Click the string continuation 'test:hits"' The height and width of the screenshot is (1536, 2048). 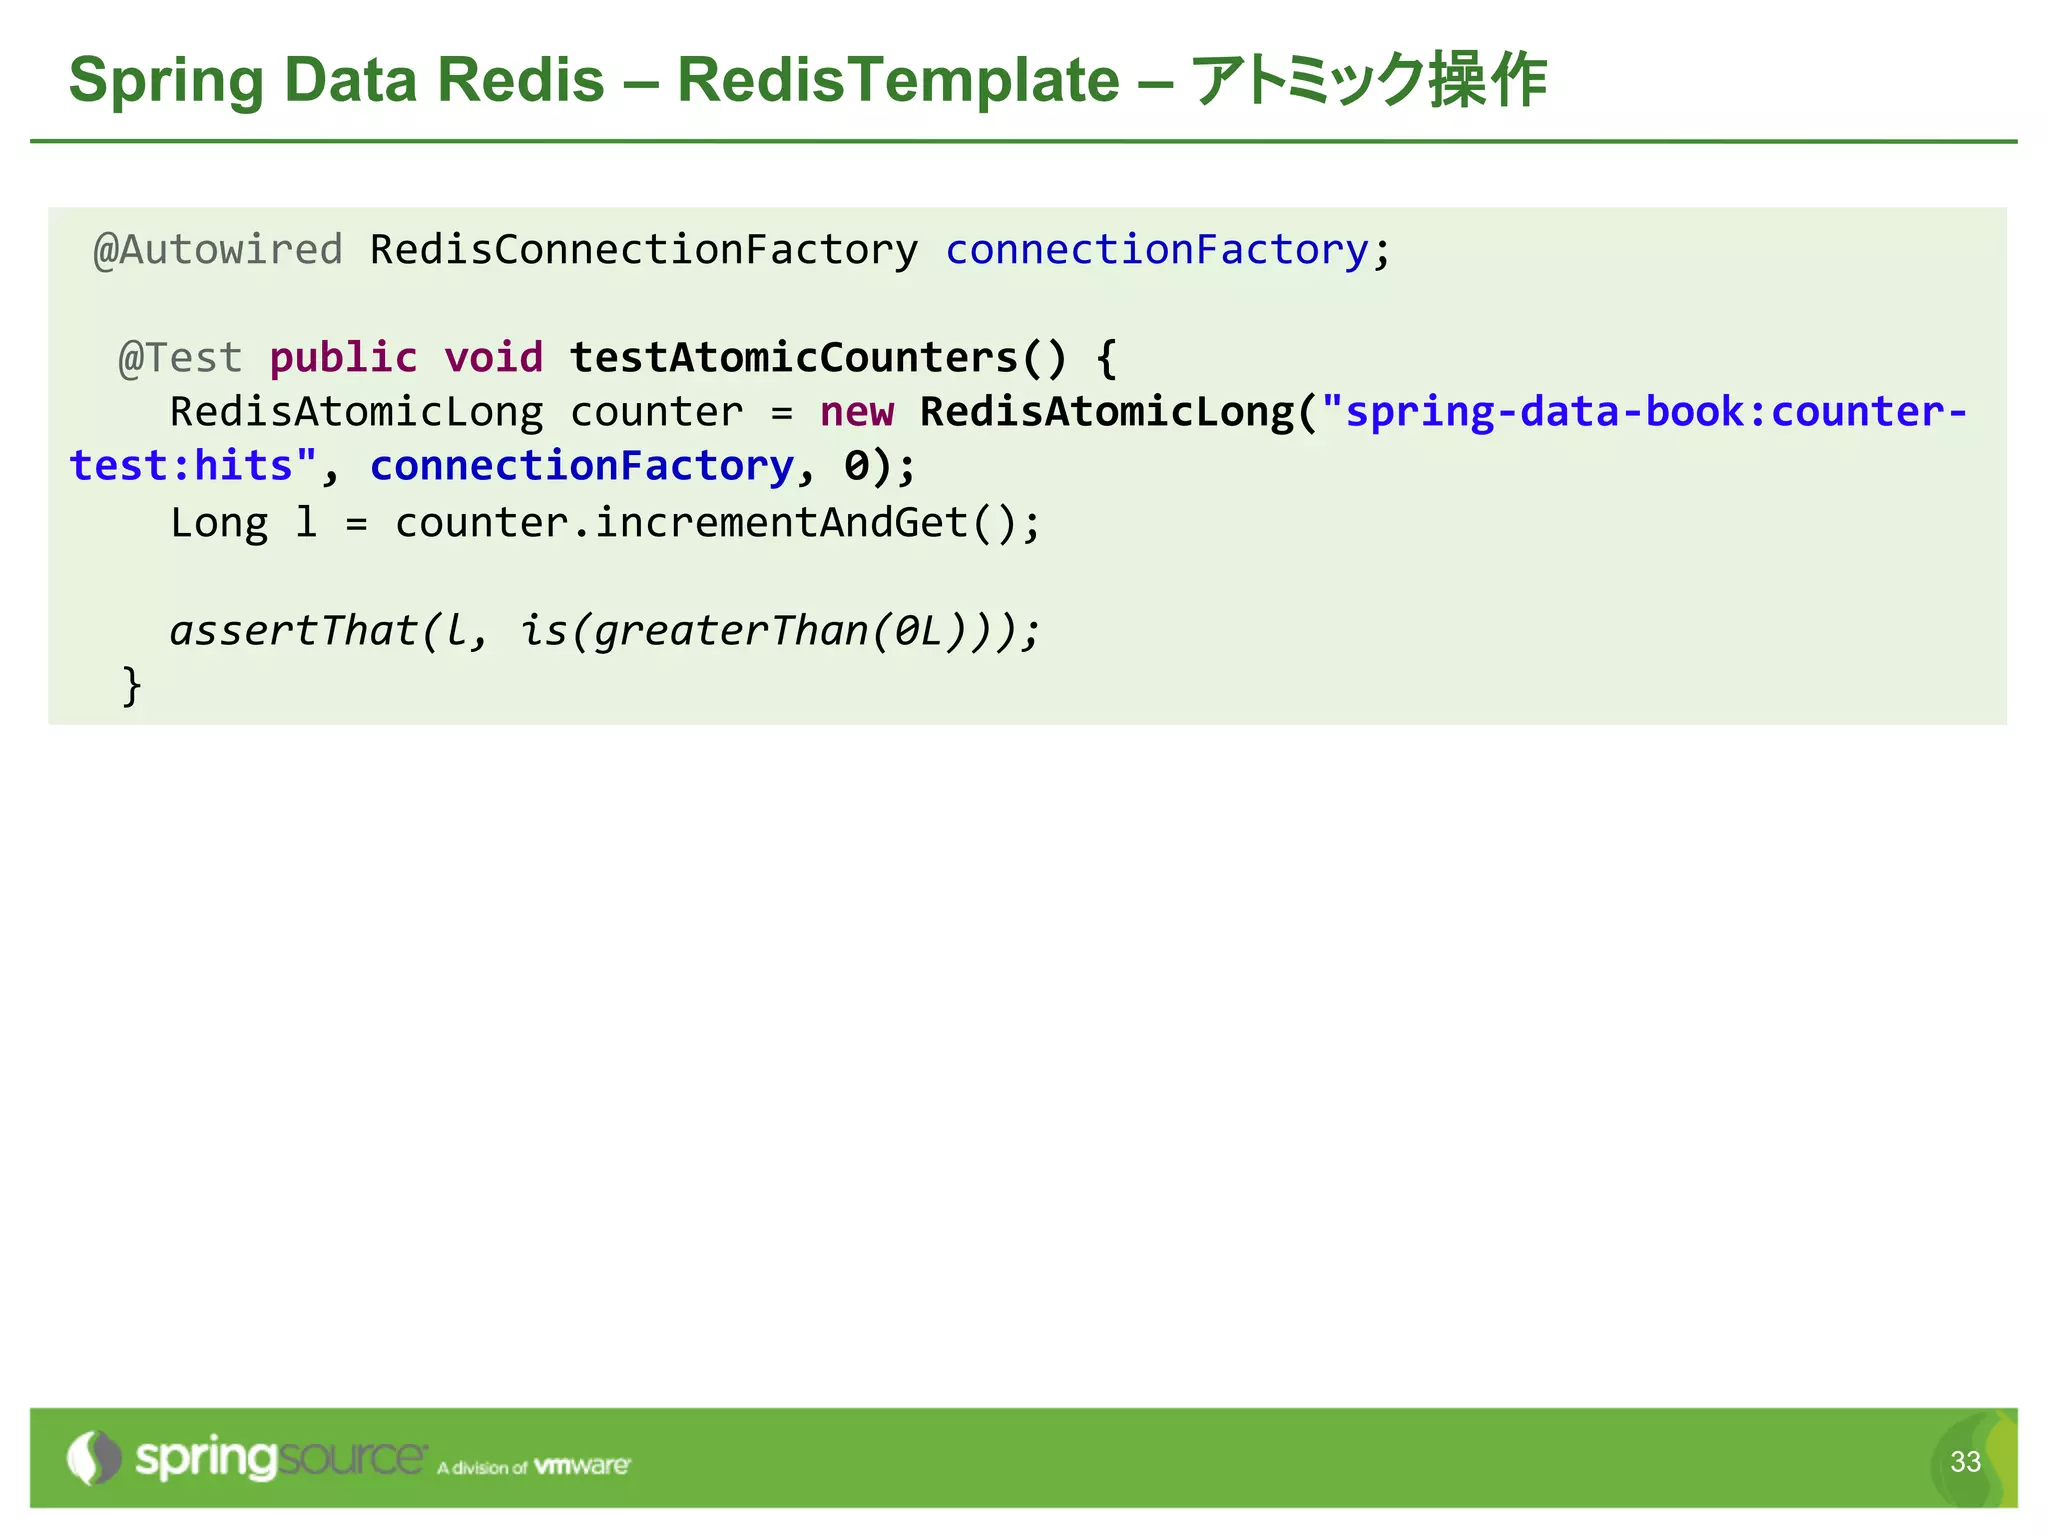[x=194, y=466]
